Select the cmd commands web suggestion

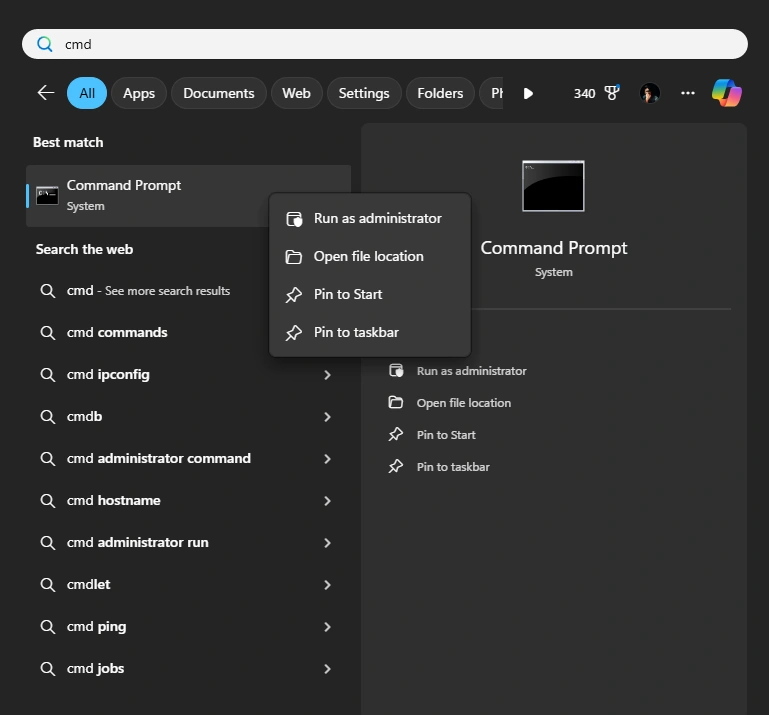click(x=117, y=332)
